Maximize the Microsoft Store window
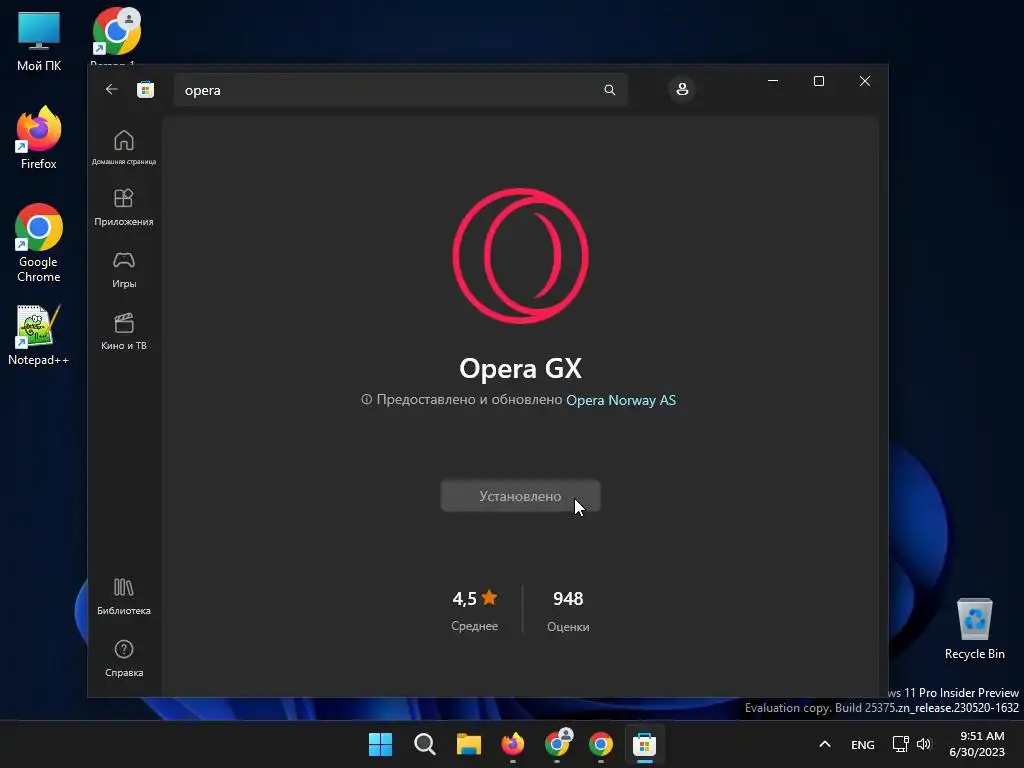The height and width of the screenshot is (768, 1024). (819, 81)
